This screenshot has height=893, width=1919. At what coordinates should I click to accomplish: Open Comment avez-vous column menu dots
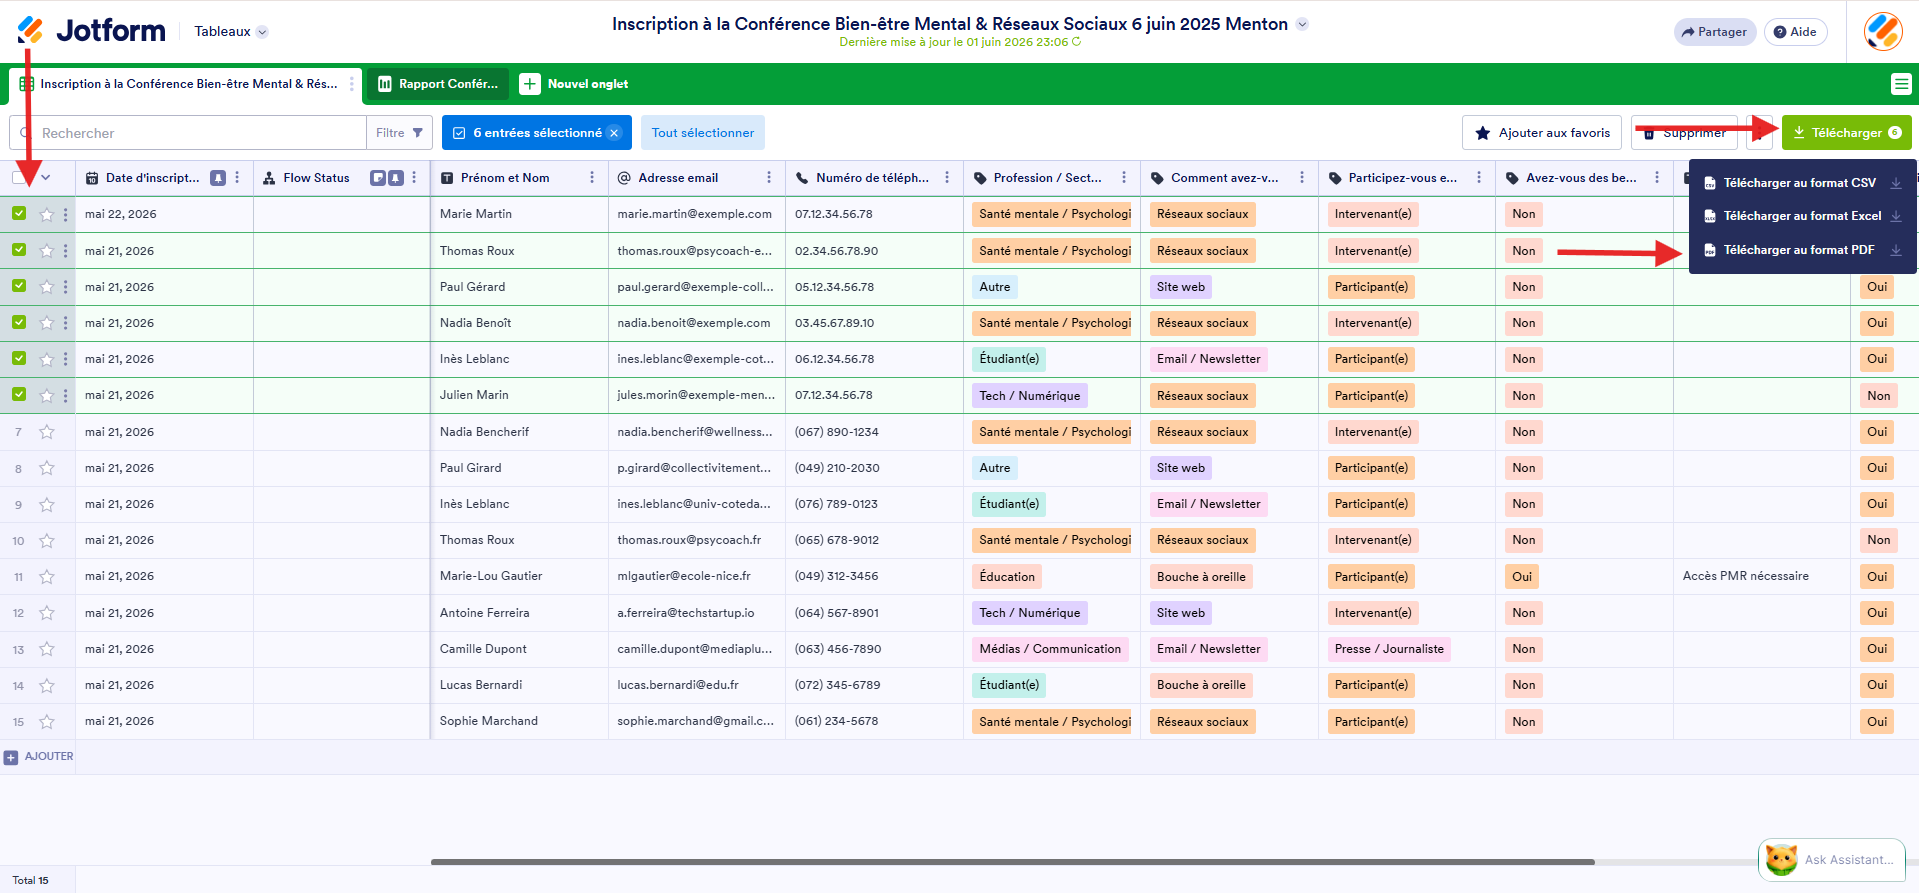pyautogui.click(x=1302, y=178)
